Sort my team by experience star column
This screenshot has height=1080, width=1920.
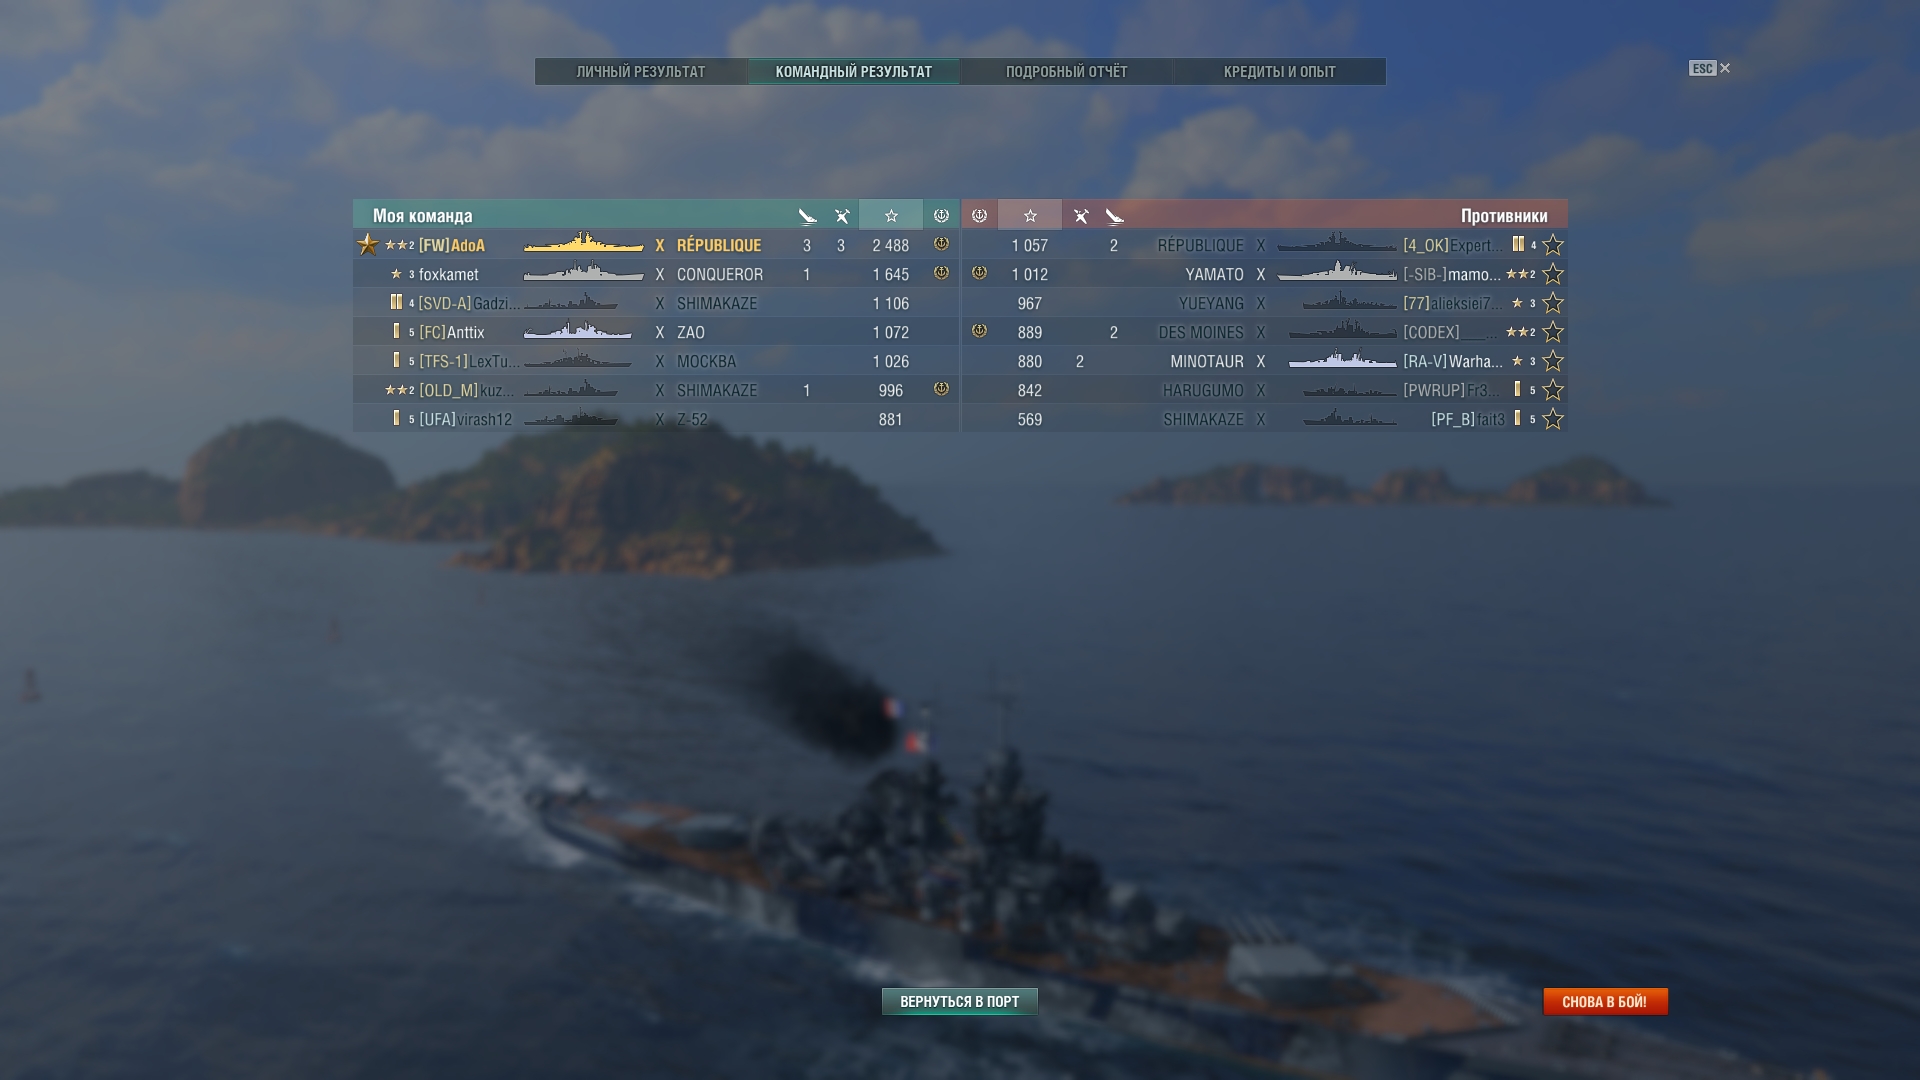point(890,215)
